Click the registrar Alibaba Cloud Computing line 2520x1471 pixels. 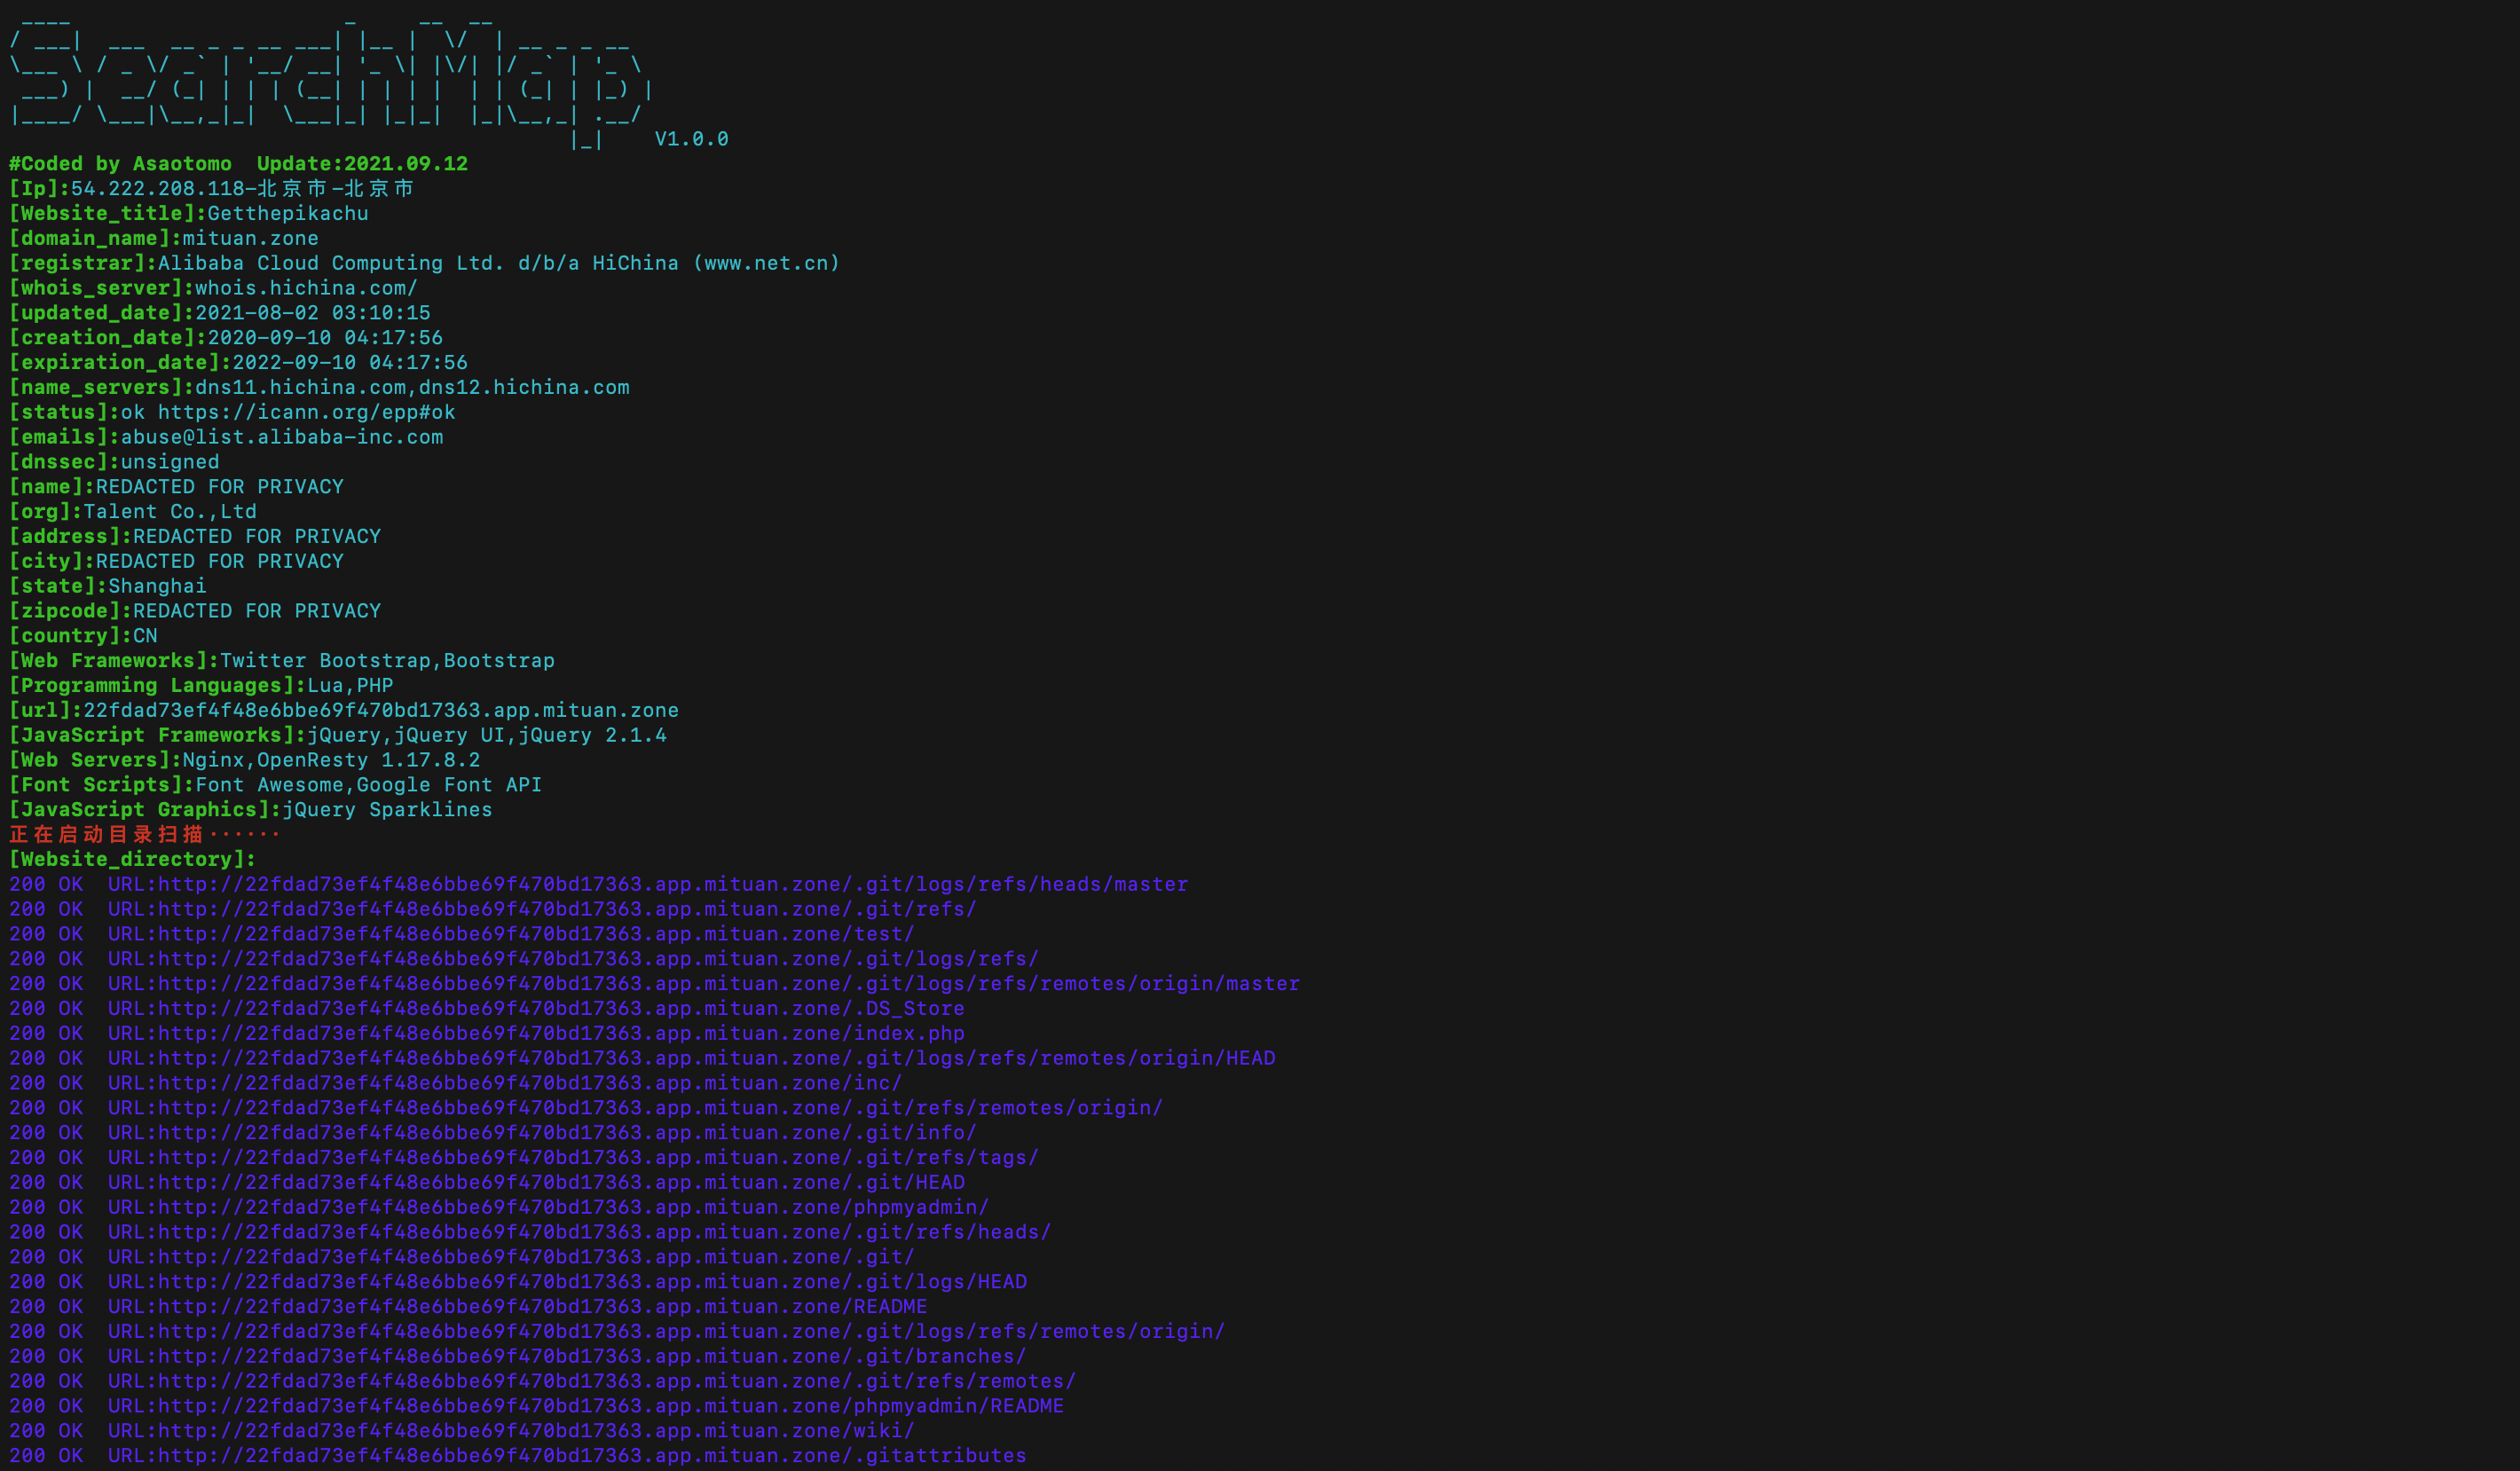point(424,263)
